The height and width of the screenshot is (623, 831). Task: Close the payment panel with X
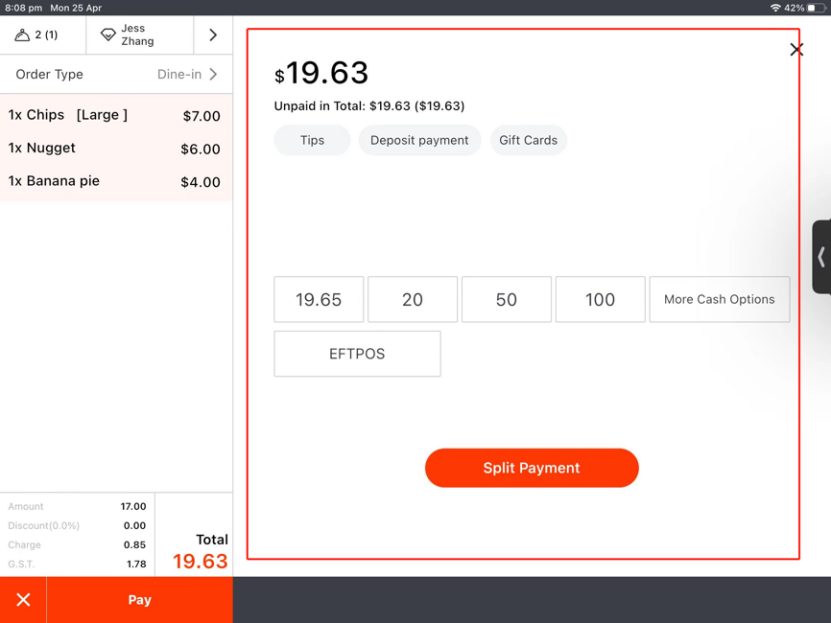click(x=796, y=50)
